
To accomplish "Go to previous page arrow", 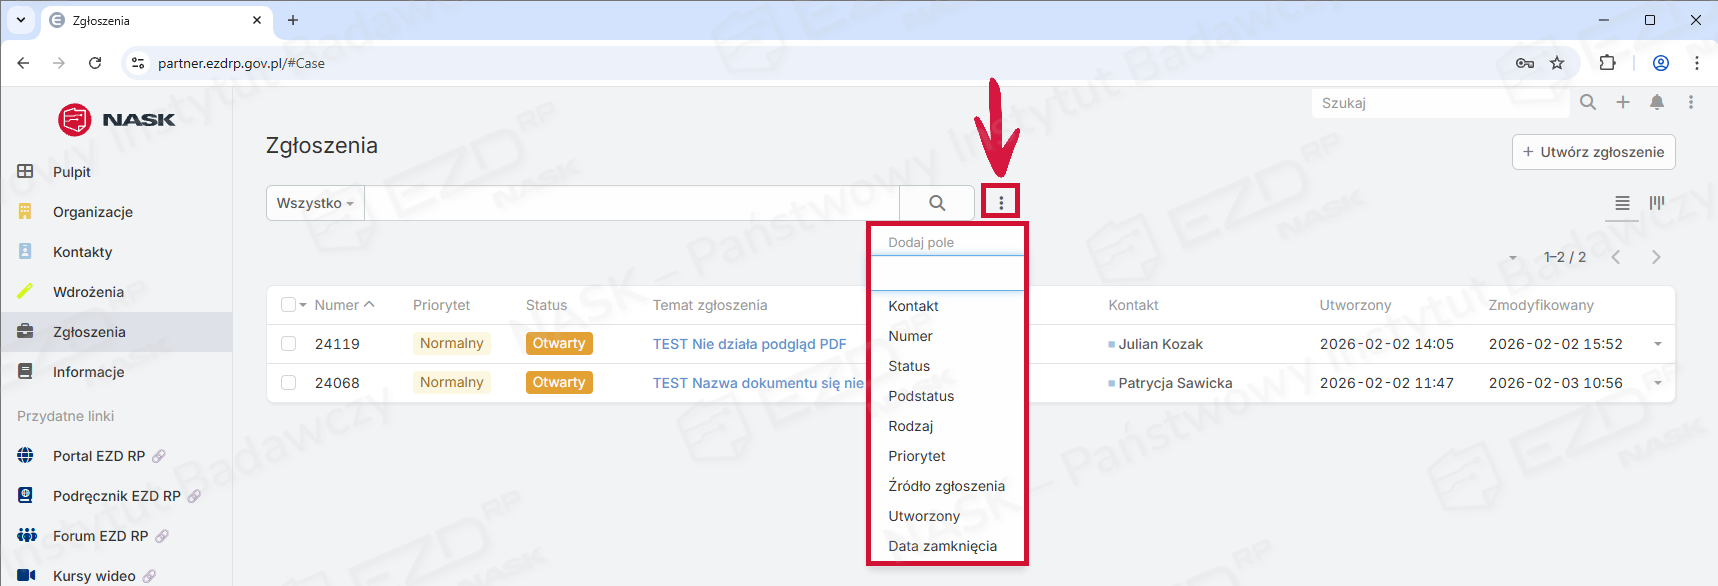I will (1616, 257).
